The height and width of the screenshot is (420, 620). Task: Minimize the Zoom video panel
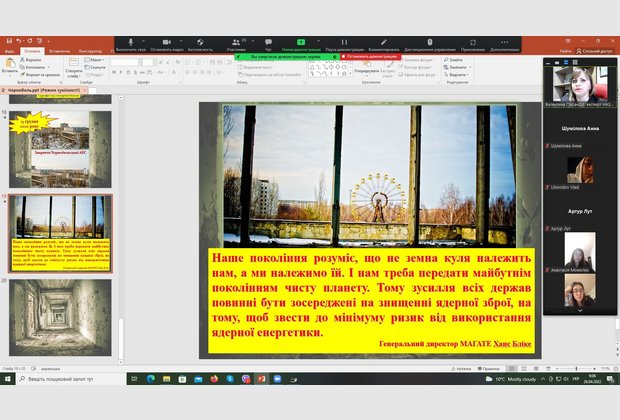548,62
